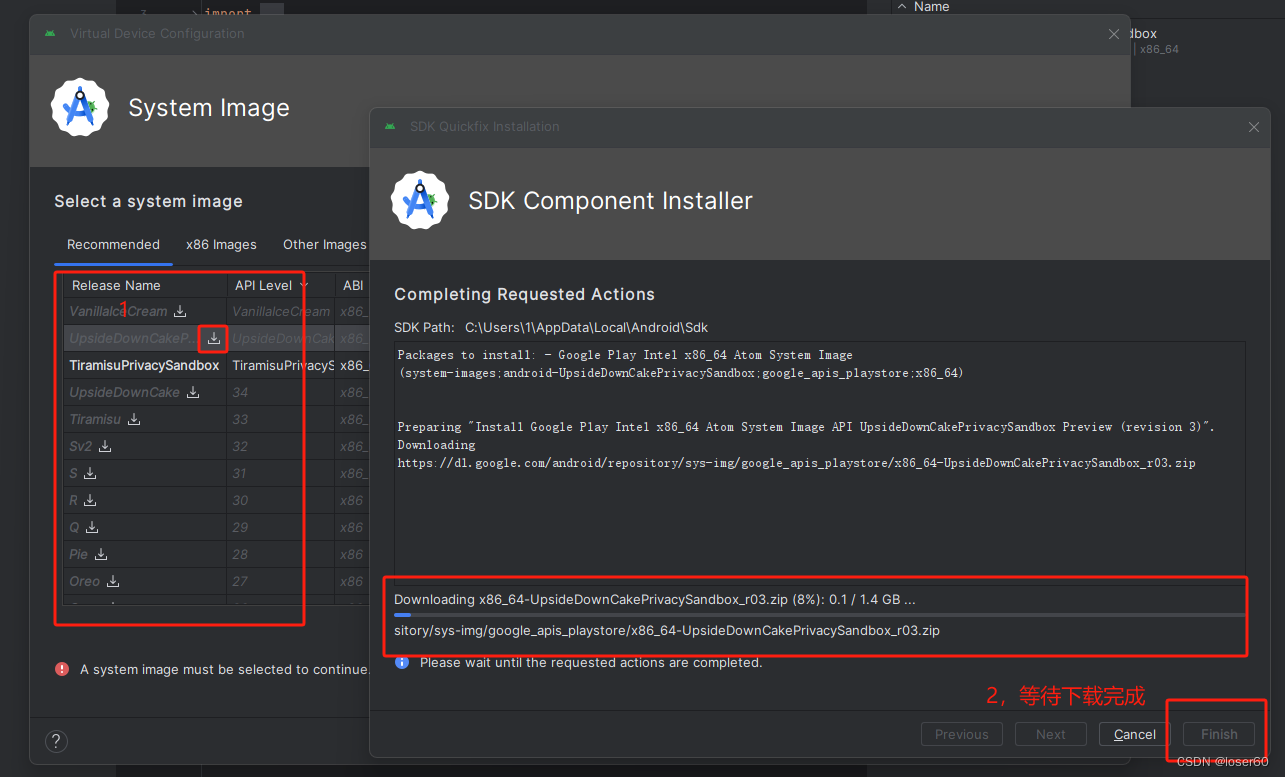
Task: Click the Downloading x86_64 status line
Action: pyautogui.click(x=655, y=600)
